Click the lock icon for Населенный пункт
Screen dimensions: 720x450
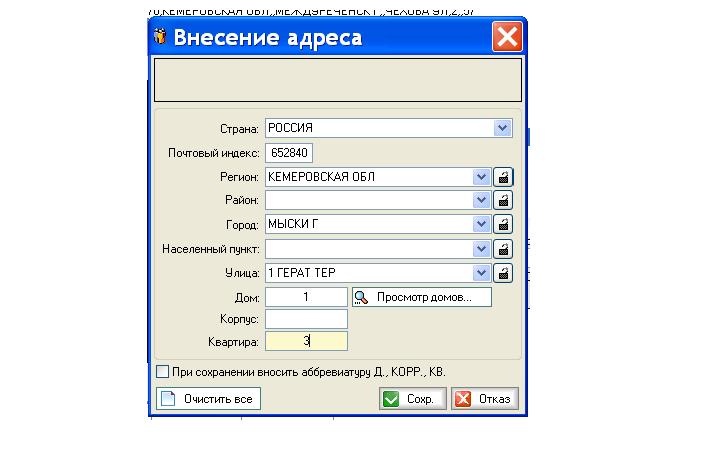504,249
